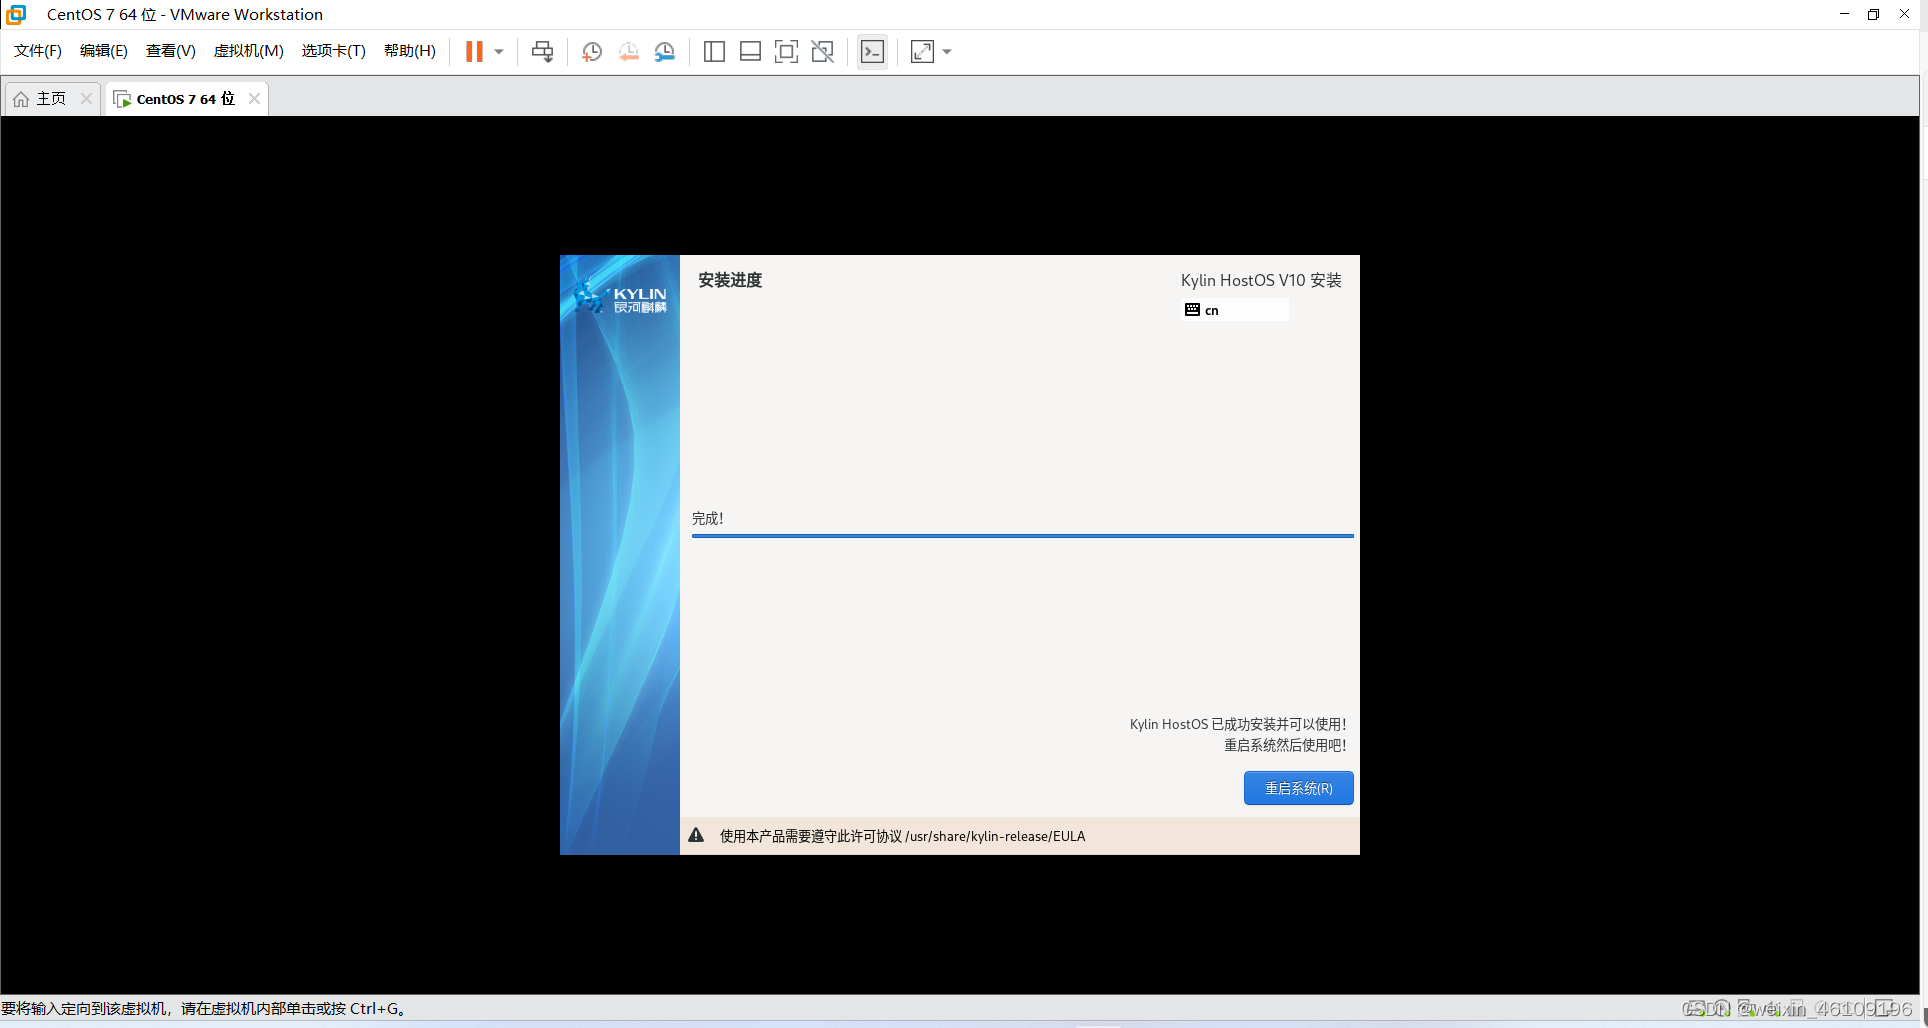Pause the virtual machine with the orange pause icon

click(x=474, y=52)
